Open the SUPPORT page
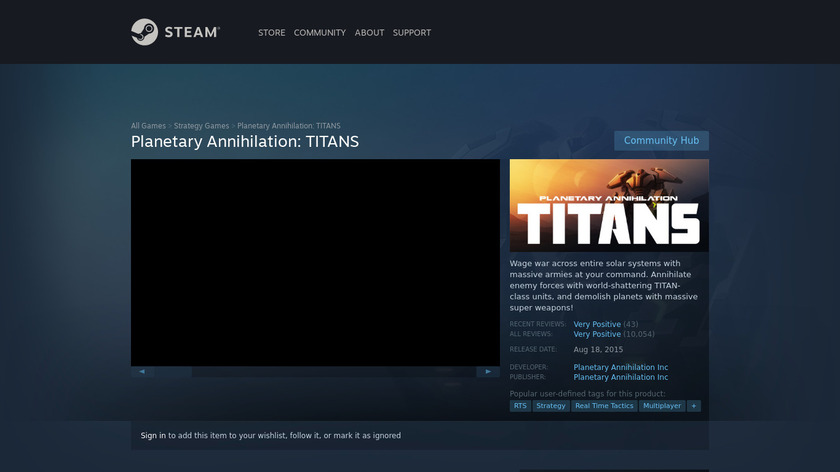Screen dimensions: 840x472 pos(412,33)
